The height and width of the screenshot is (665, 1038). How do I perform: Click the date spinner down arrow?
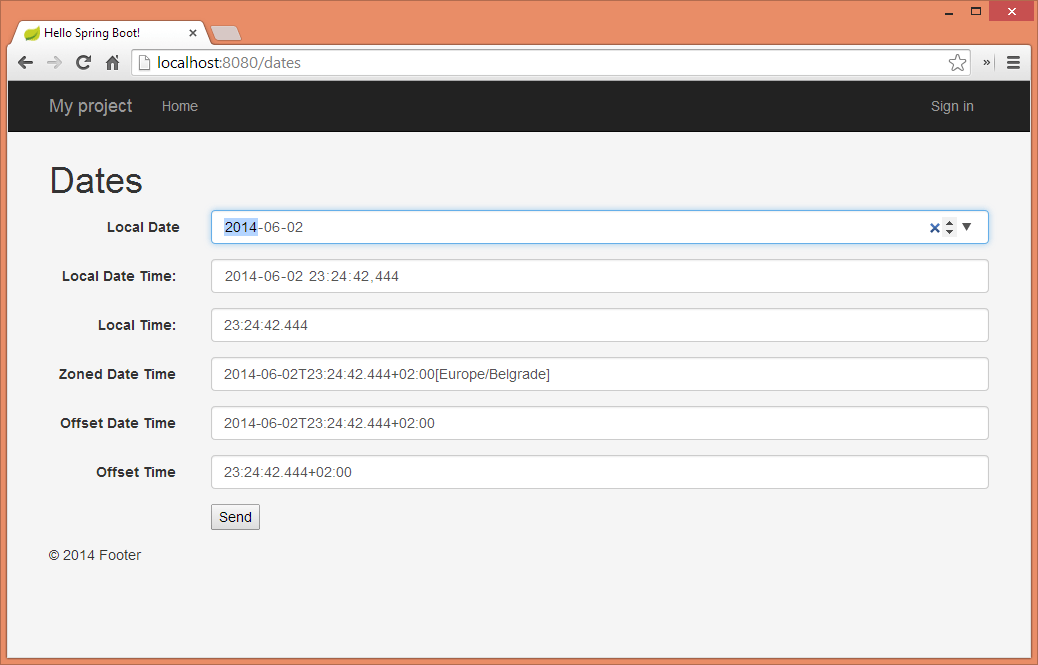(948, 232)
